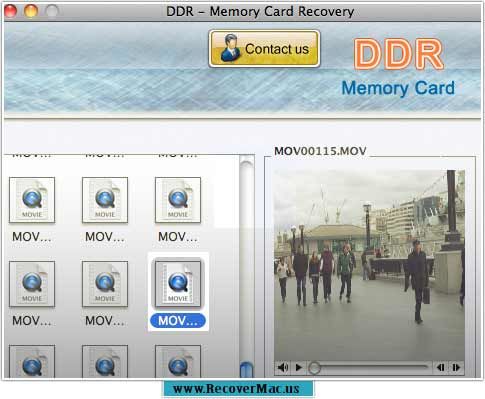Select first movie icon in bottom row
The height and width of the screenshot is (399, 485).
[32, 361]
